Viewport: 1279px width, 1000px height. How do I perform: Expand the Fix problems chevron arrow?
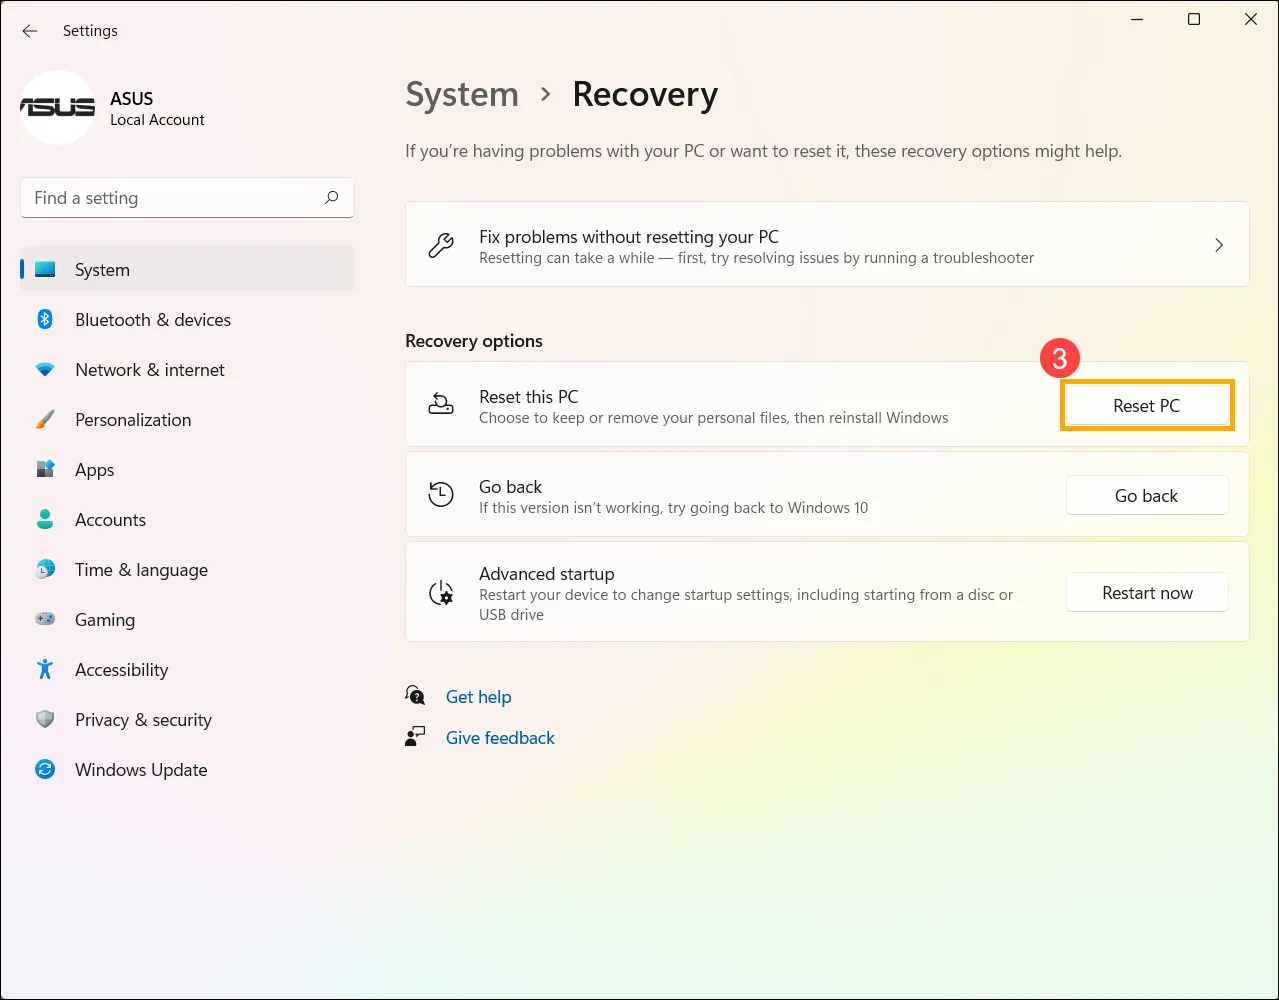pos(1218,244)
